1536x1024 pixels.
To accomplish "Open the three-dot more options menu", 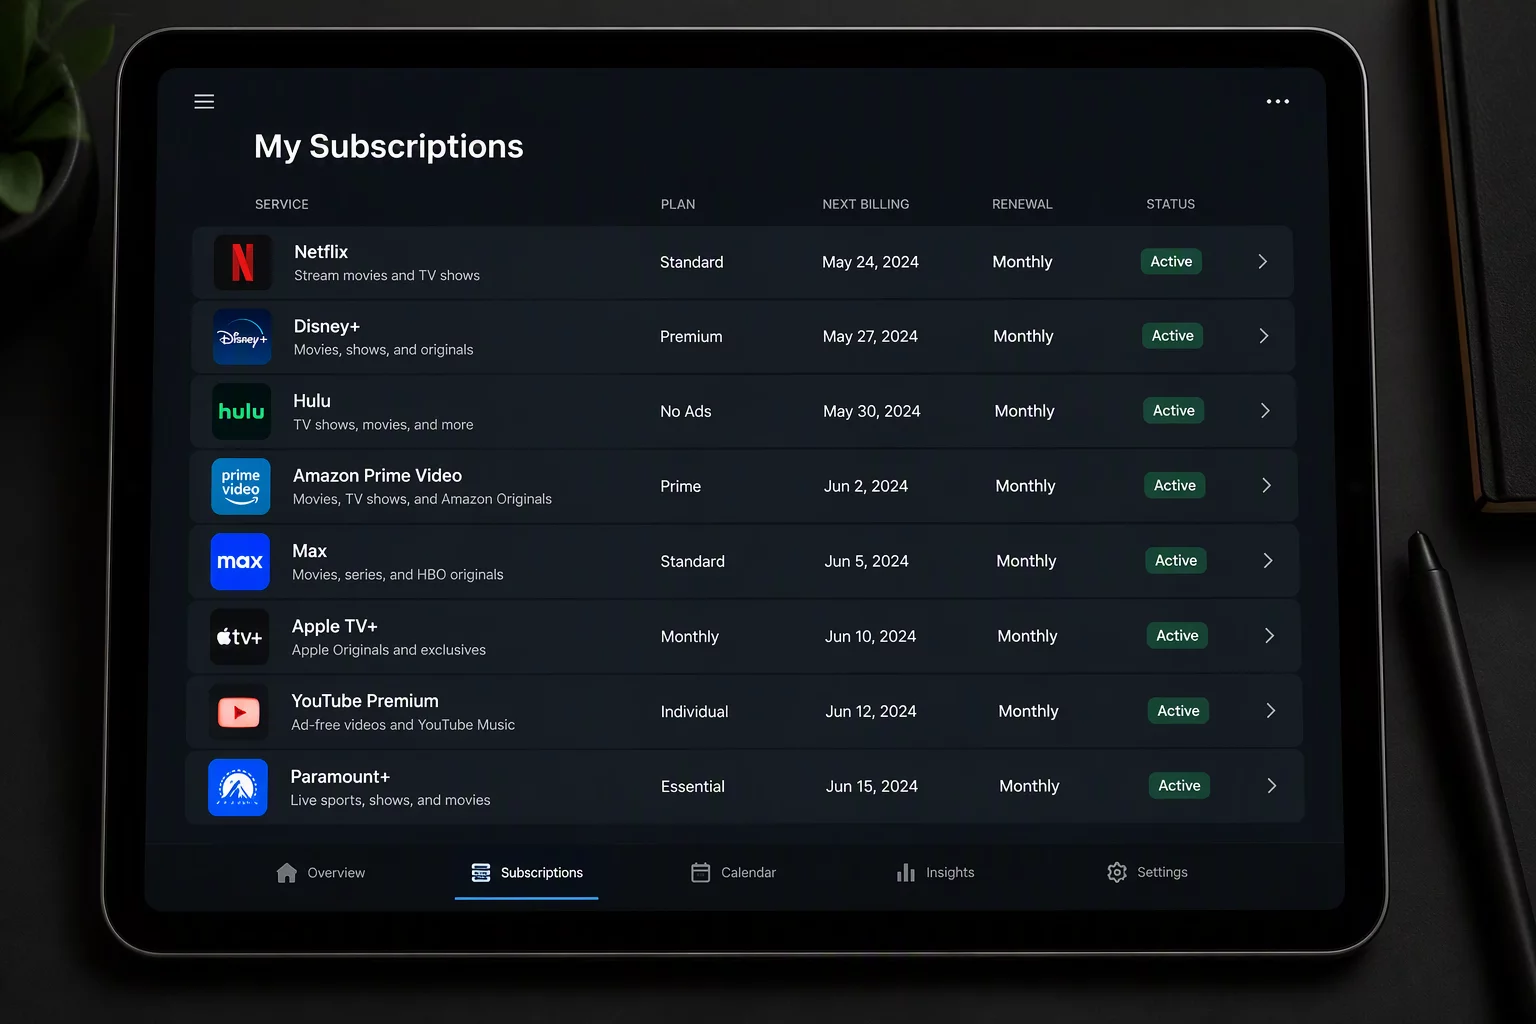I will click(x=1277, y=101).
